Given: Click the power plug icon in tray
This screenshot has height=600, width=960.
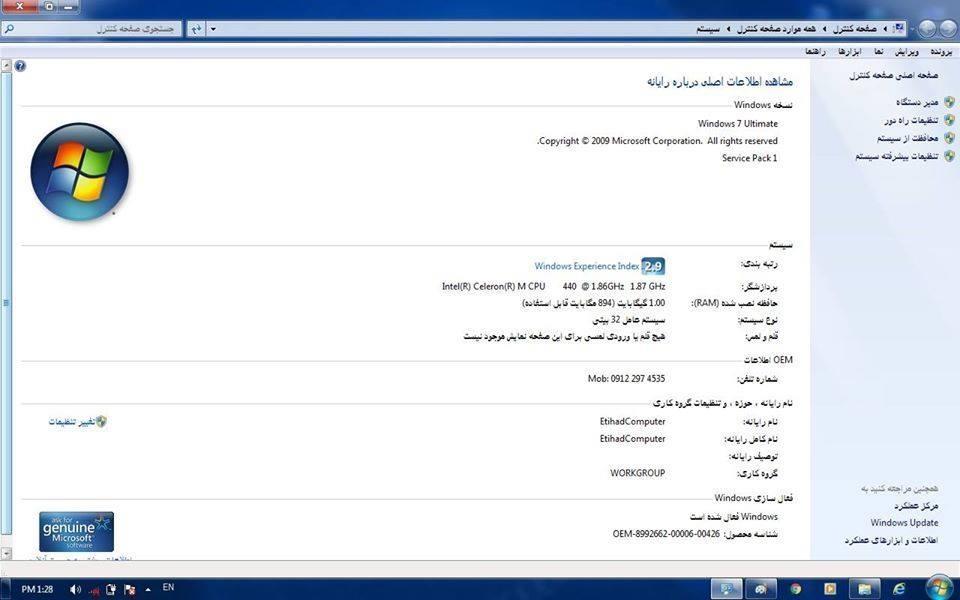Looking at the screenshot, I should (111, 590).
